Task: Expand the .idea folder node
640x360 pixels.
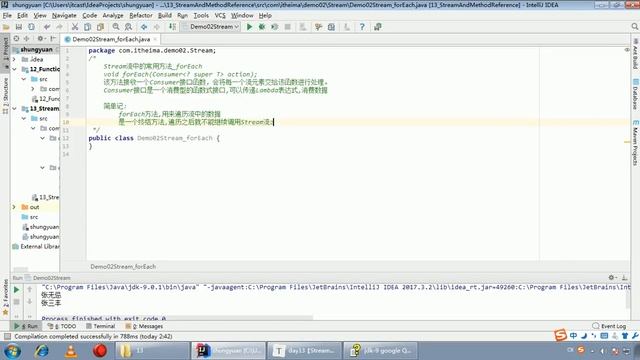Action: tap(15, 59)
